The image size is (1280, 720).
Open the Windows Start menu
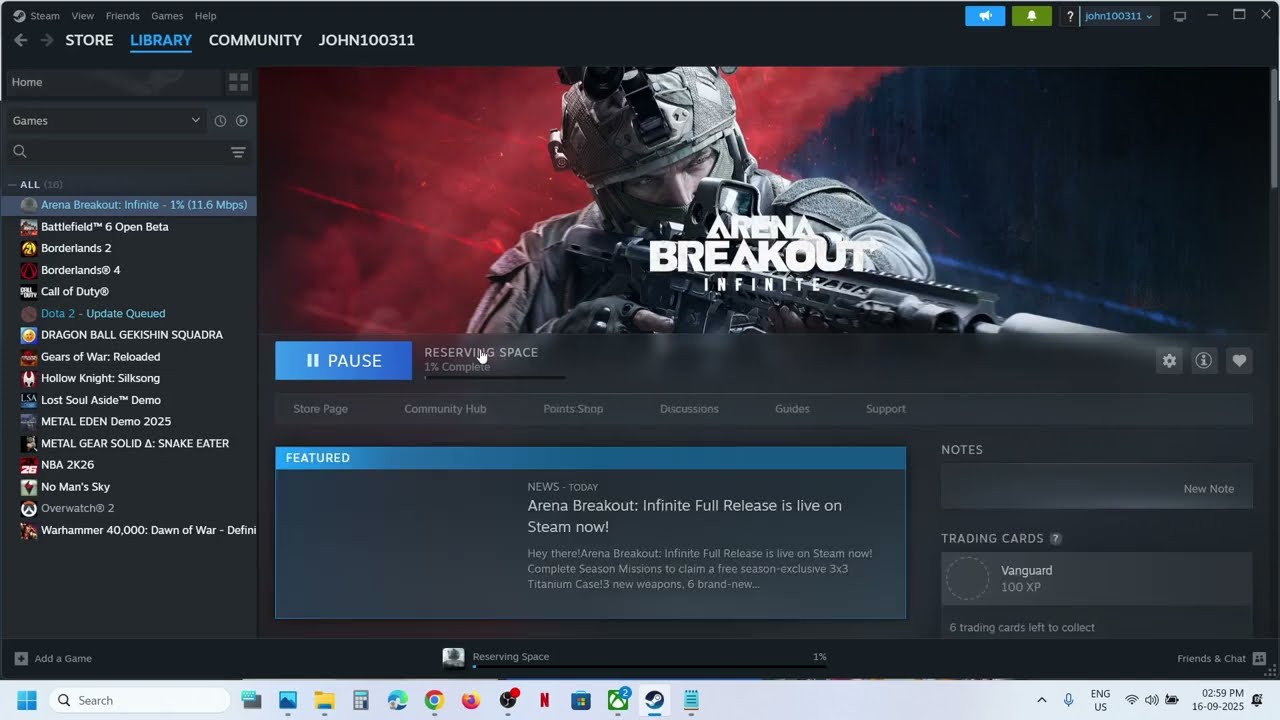click(26, 700)
